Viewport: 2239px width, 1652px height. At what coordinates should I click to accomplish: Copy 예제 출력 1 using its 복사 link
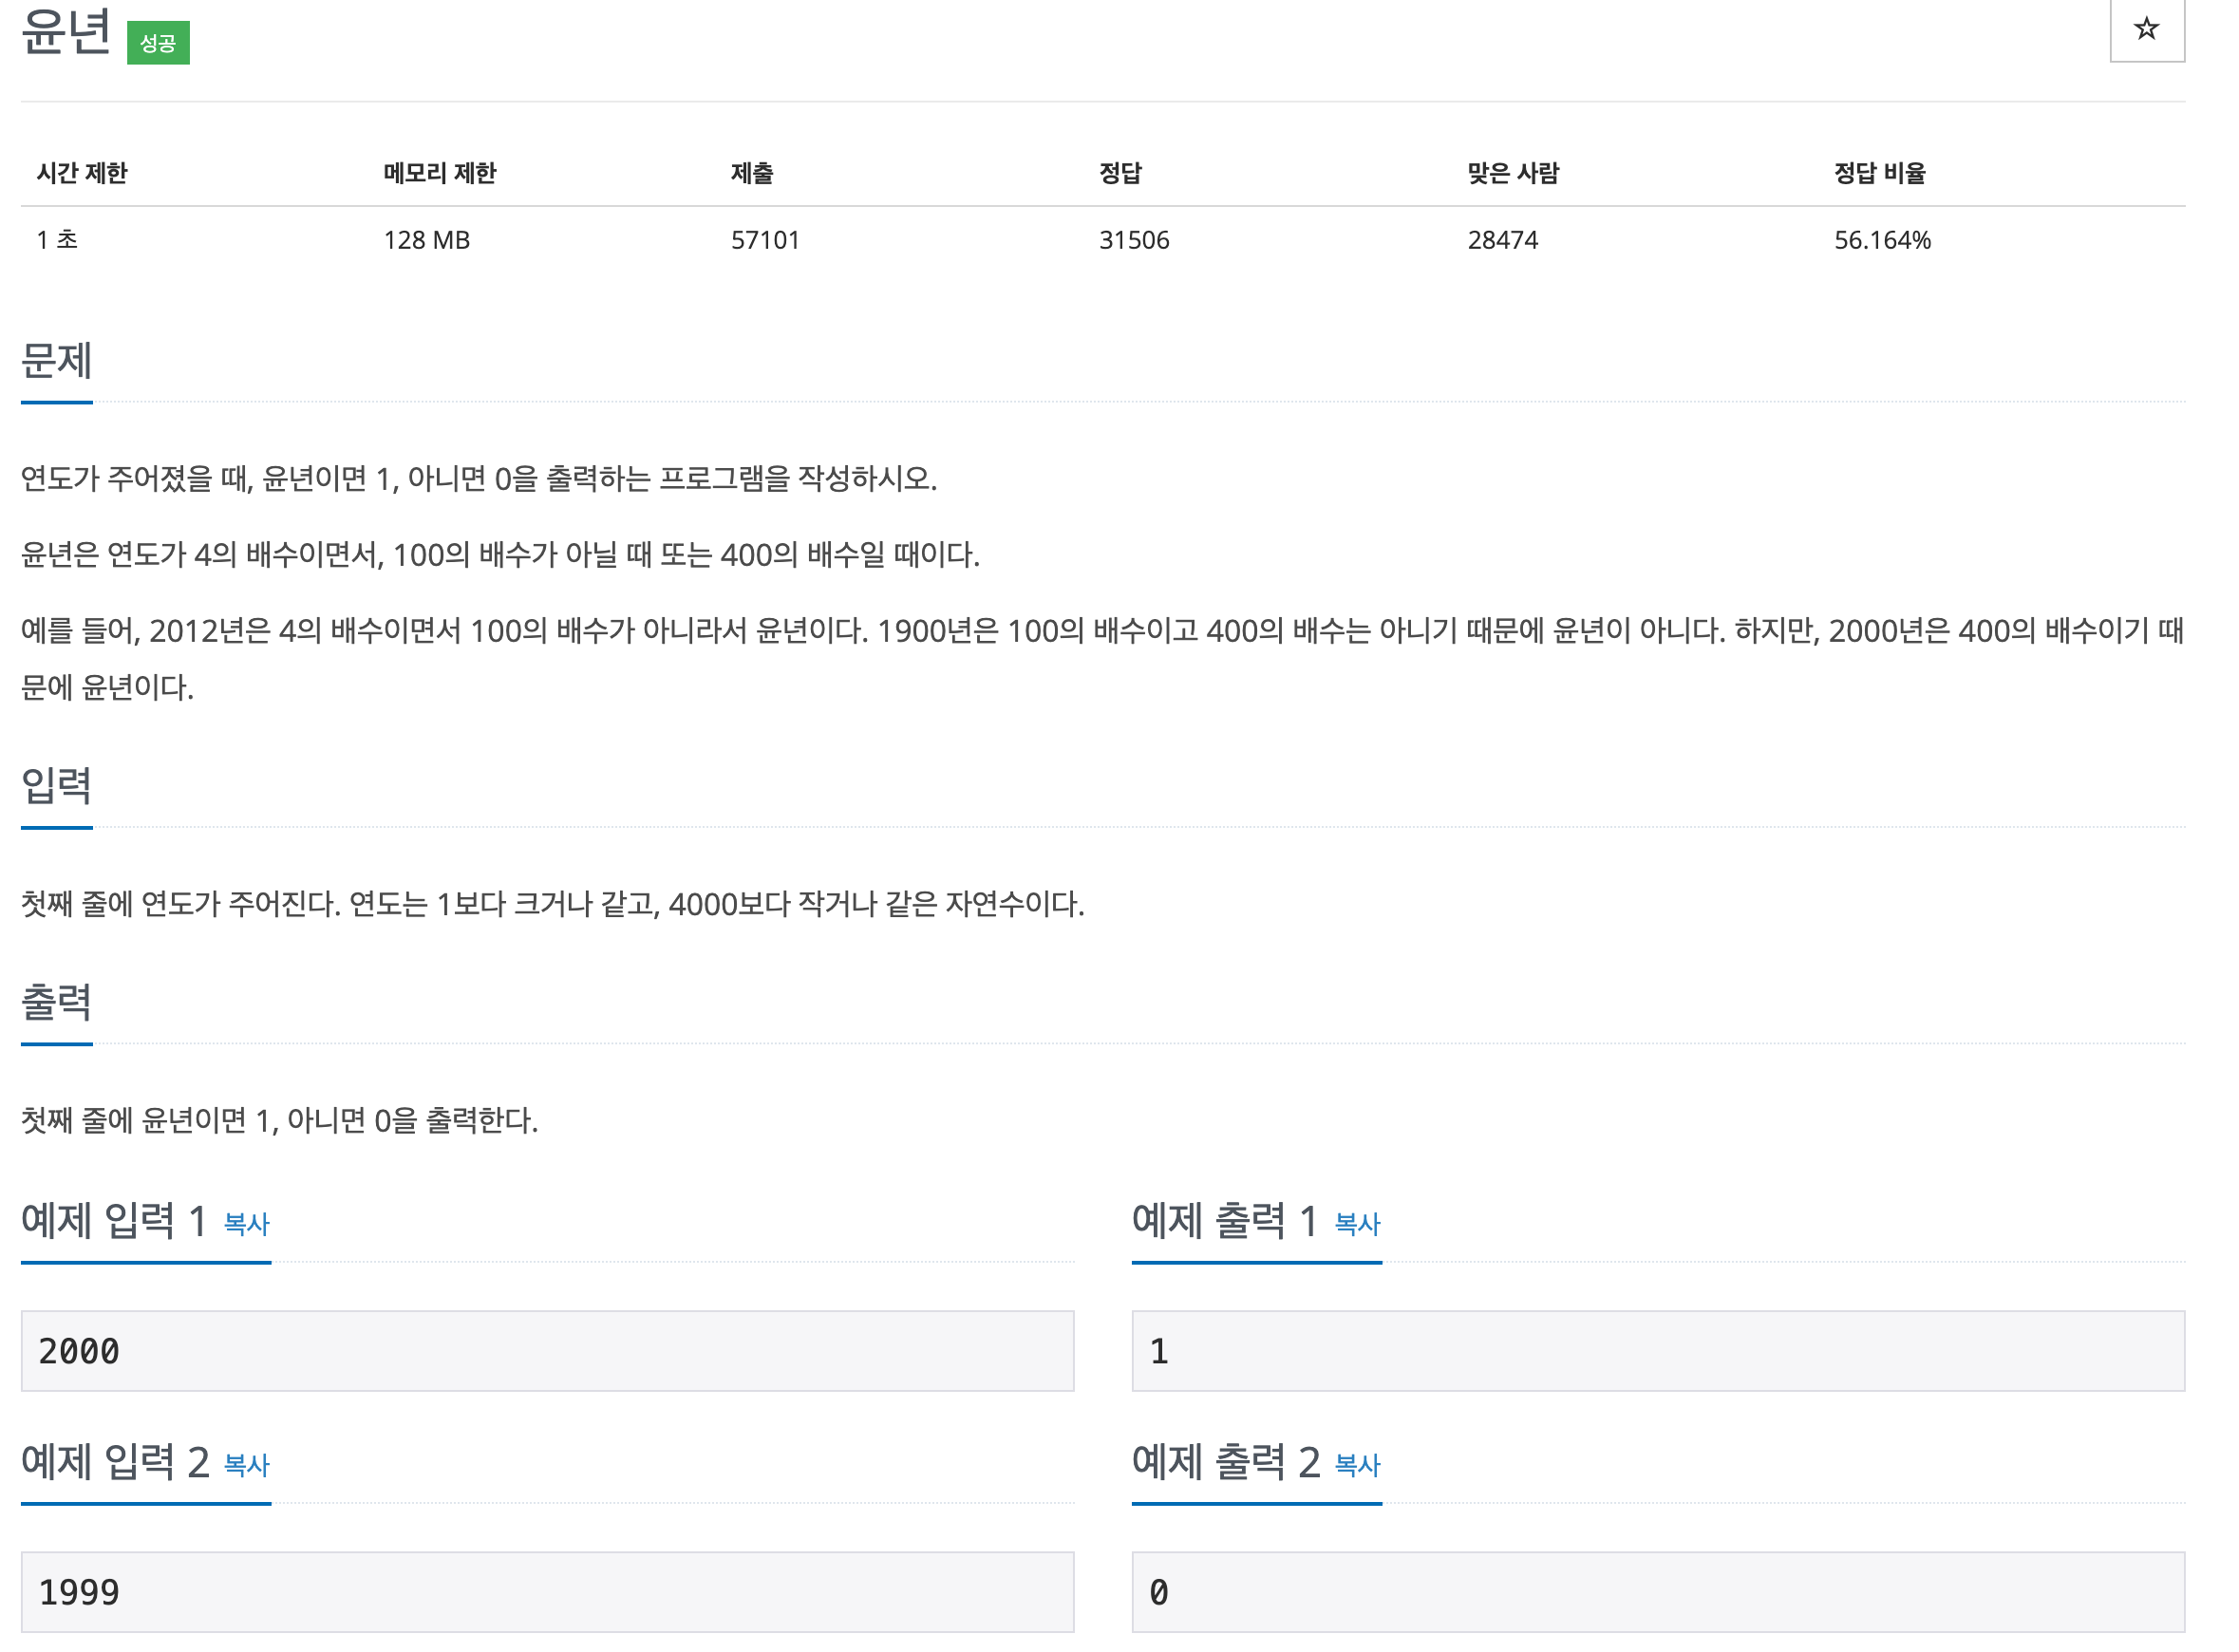pyautogui.click(x=1356, y=1224)
